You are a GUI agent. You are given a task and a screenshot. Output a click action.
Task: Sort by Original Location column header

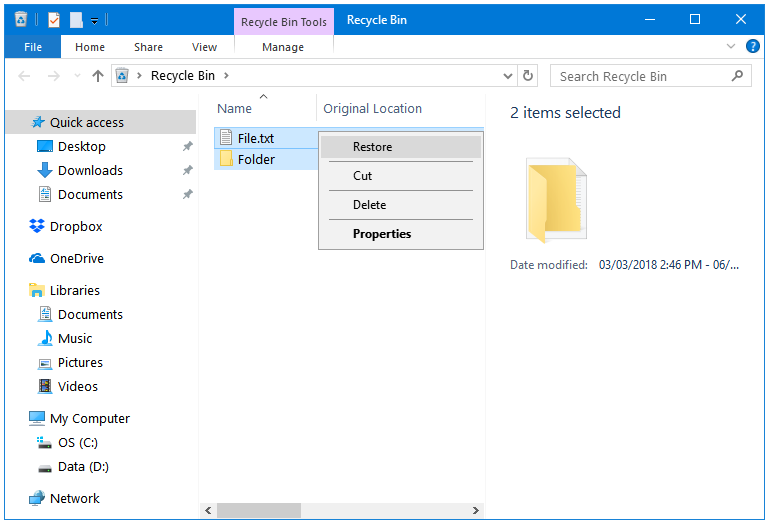(x=372, y=109)
